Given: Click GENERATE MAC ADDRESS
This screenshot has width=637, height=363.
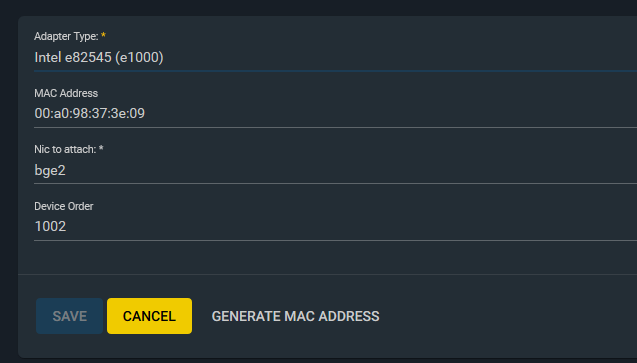Looking at the screenshot, I should 295,316.
